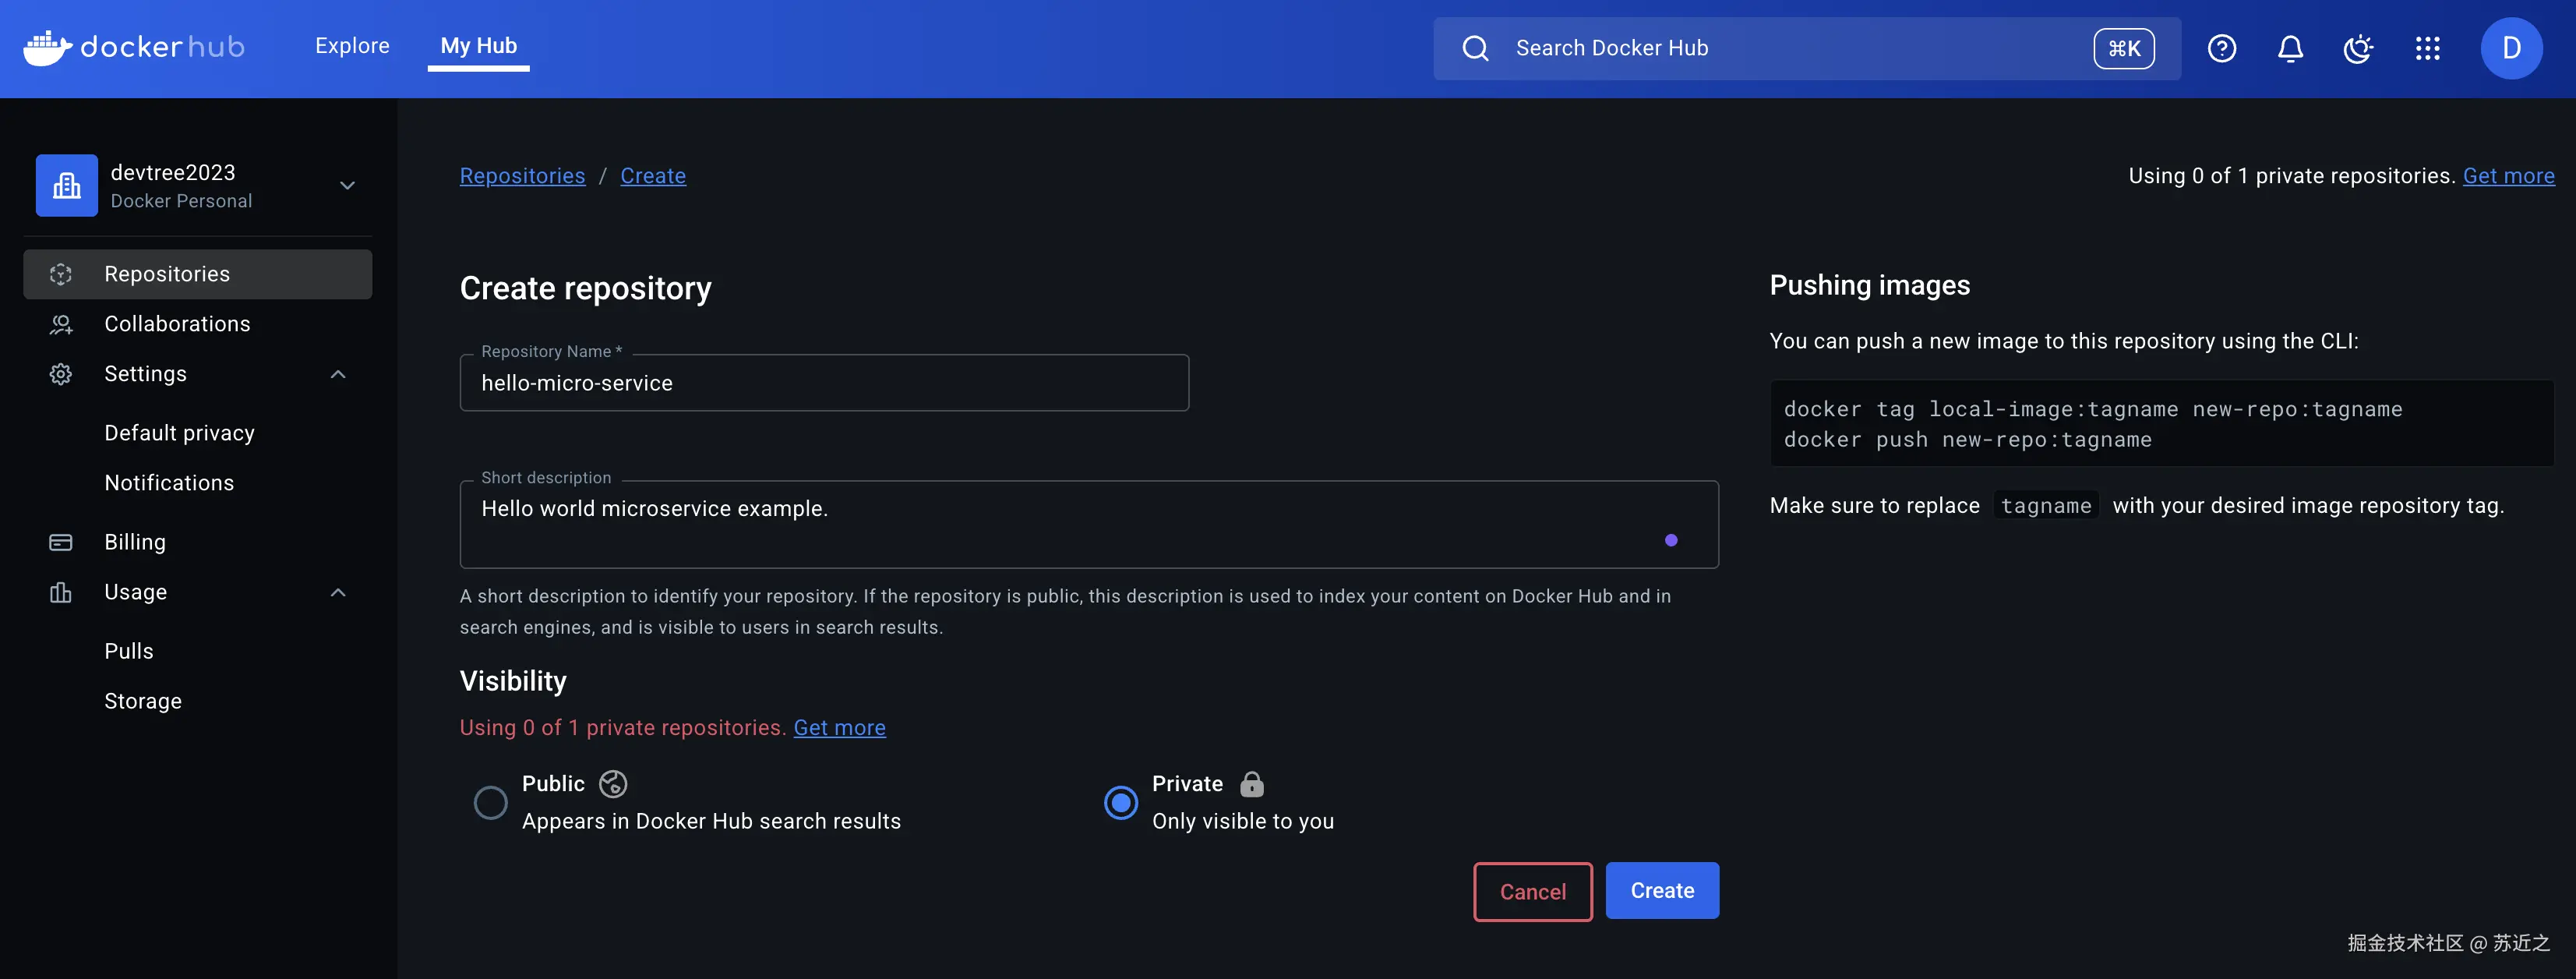The height and width of the screenshot is (979, 2576).
Task: Click into the Repository Name field
Action: coord(823,383)
